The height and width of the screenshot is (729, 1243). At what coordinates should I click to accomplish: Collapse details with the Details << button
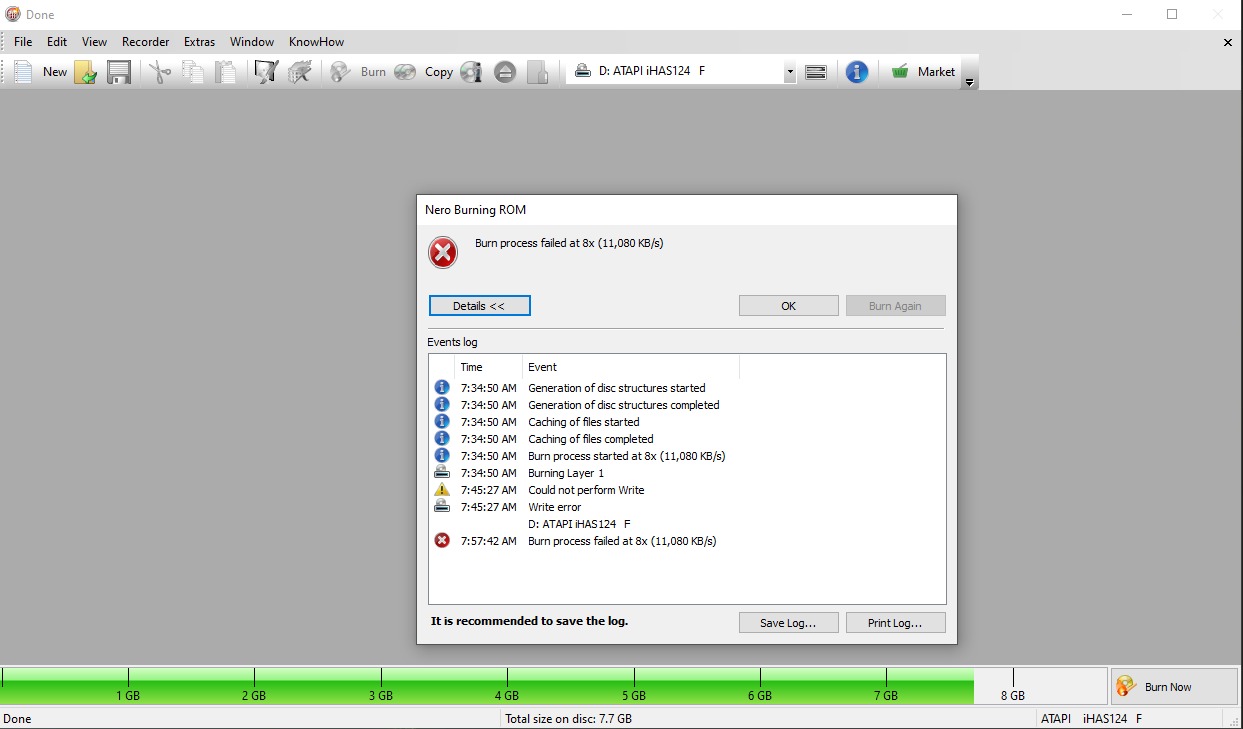coord(480,306)
